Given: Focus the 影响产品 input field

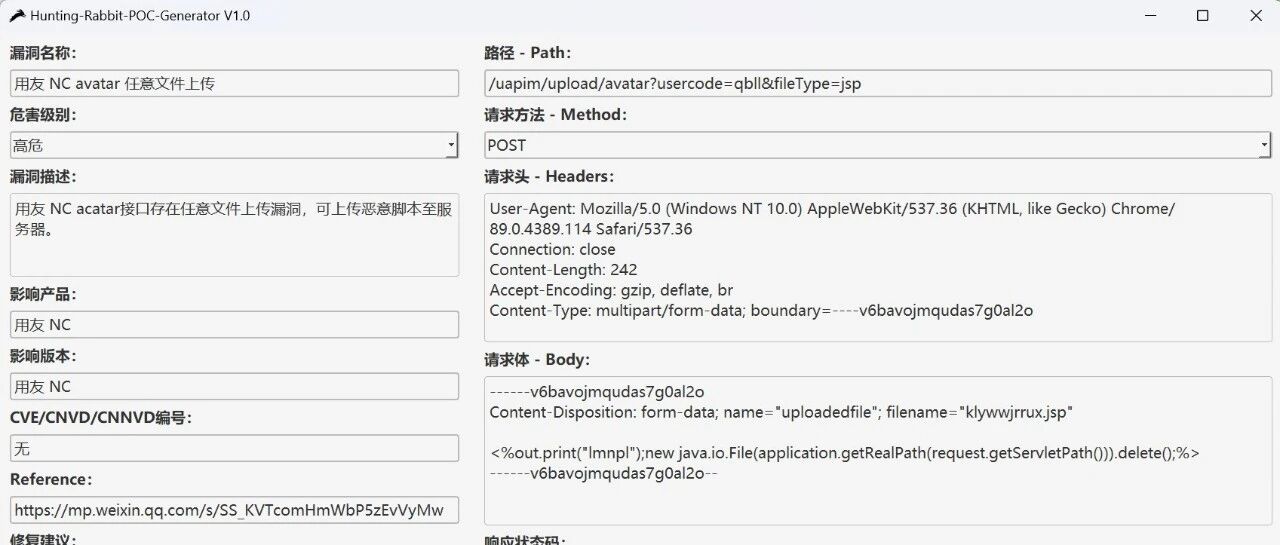Looking at the screenshot, I should (234, 325).
